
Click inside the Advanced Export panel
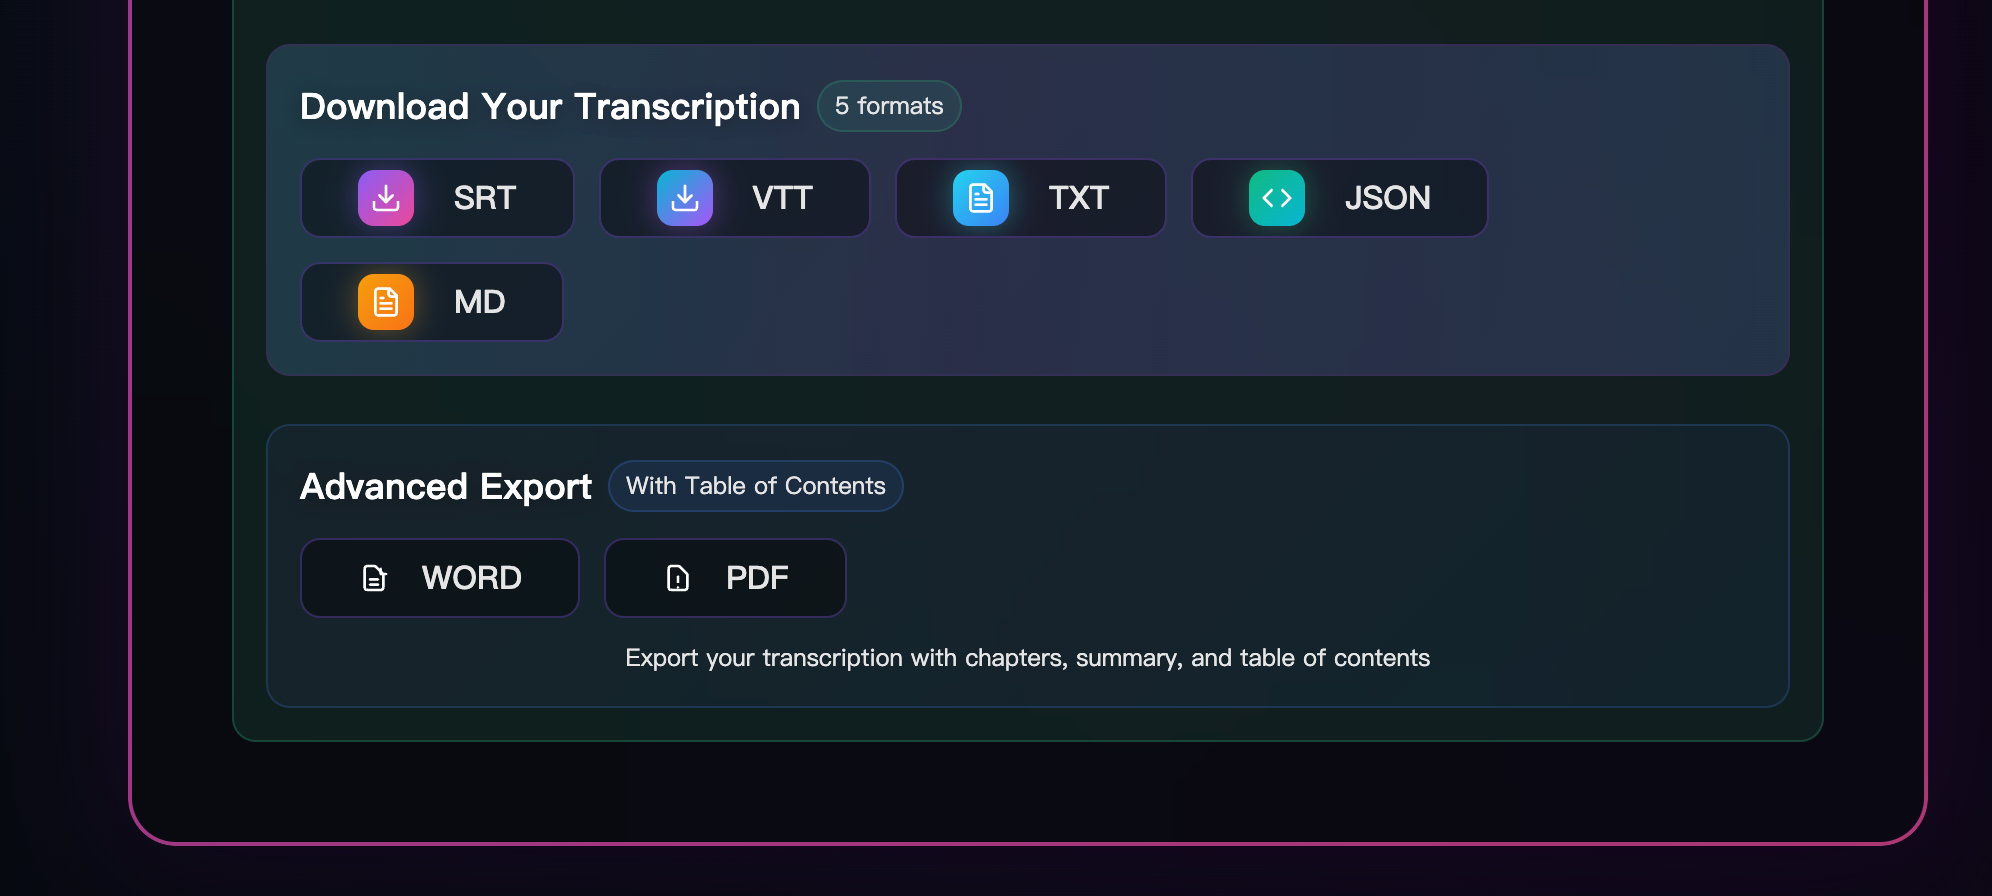(1400, 560)
